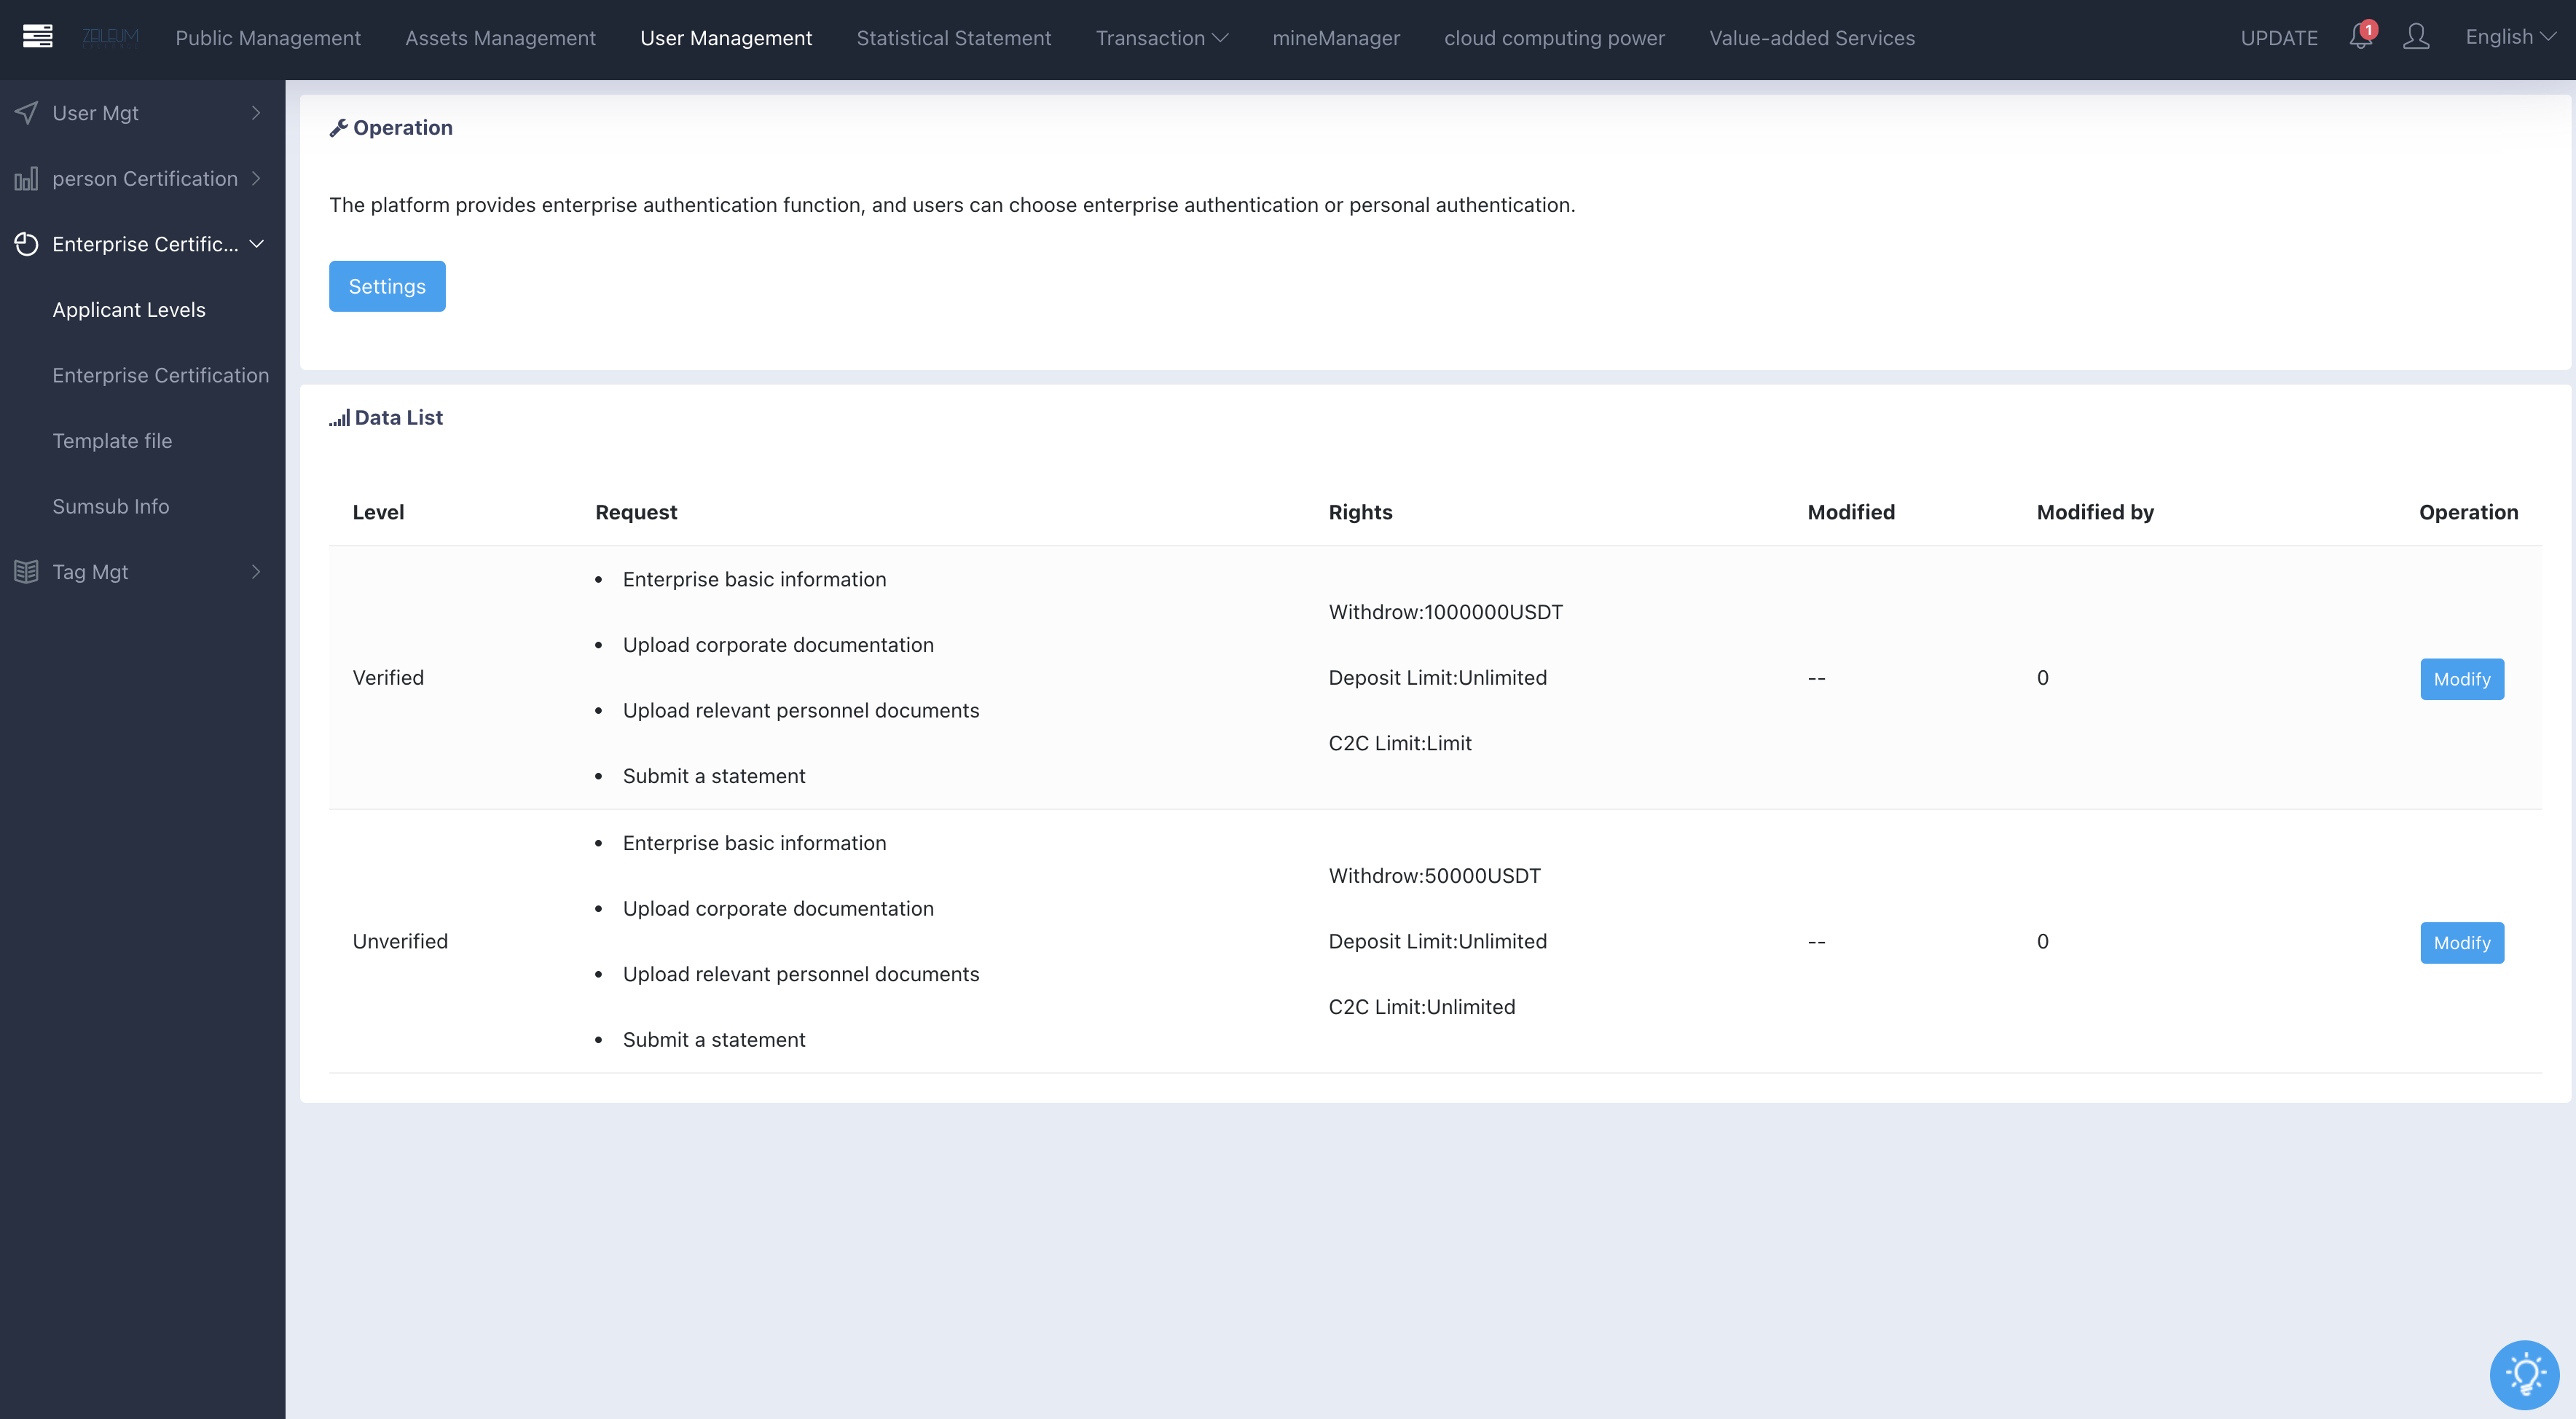Open mineManager section
Image resolution: width=2576 pixels, height=1419 pixels.
[x=1335, y=38]
